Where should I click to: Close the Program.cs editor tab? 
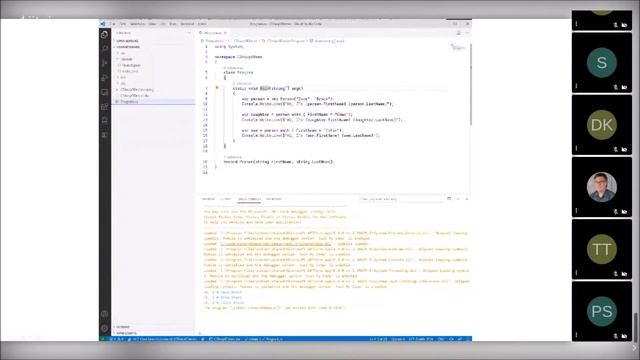[225, 33]
